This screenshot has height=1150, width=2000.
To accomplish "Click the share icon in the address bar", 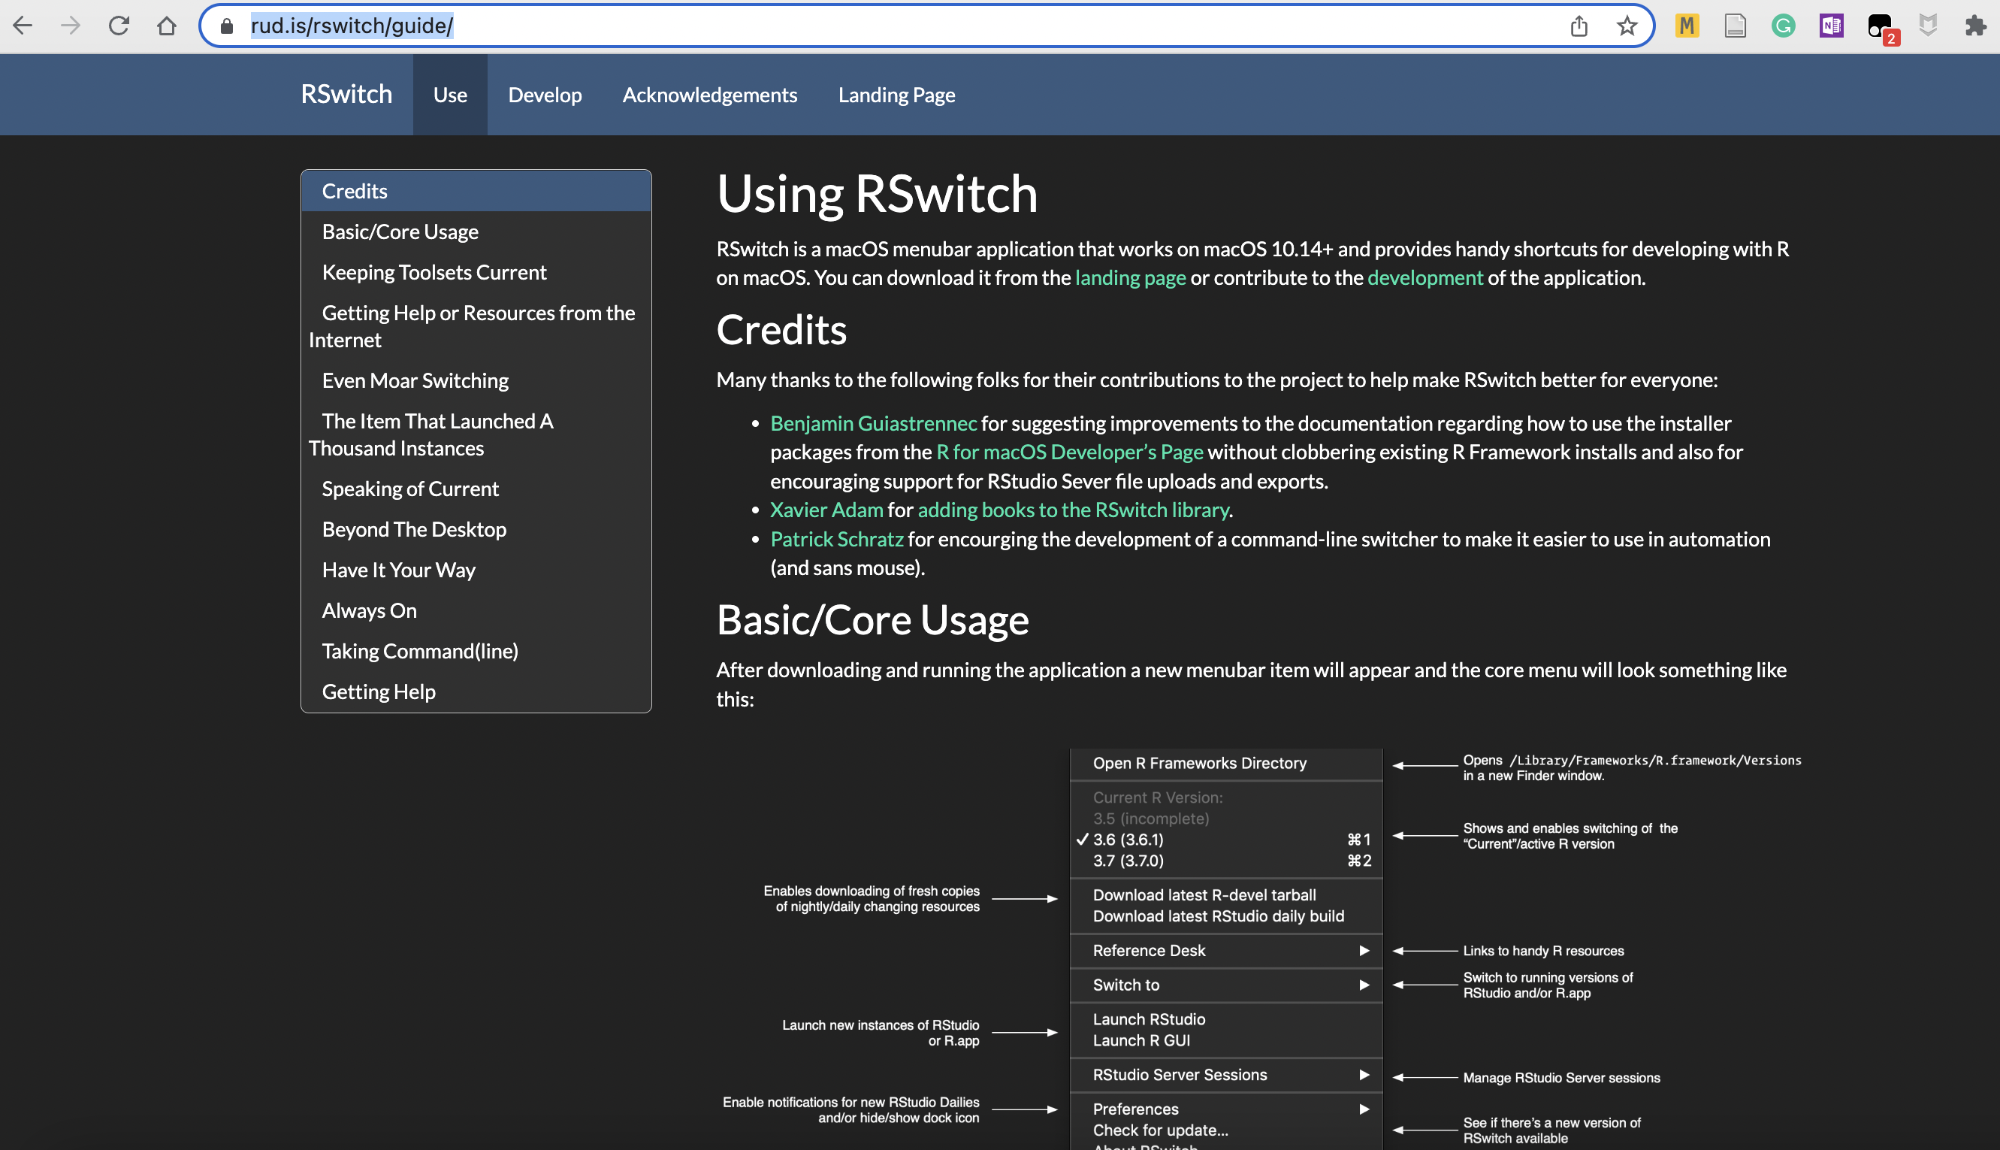I will click(1579, 26).
